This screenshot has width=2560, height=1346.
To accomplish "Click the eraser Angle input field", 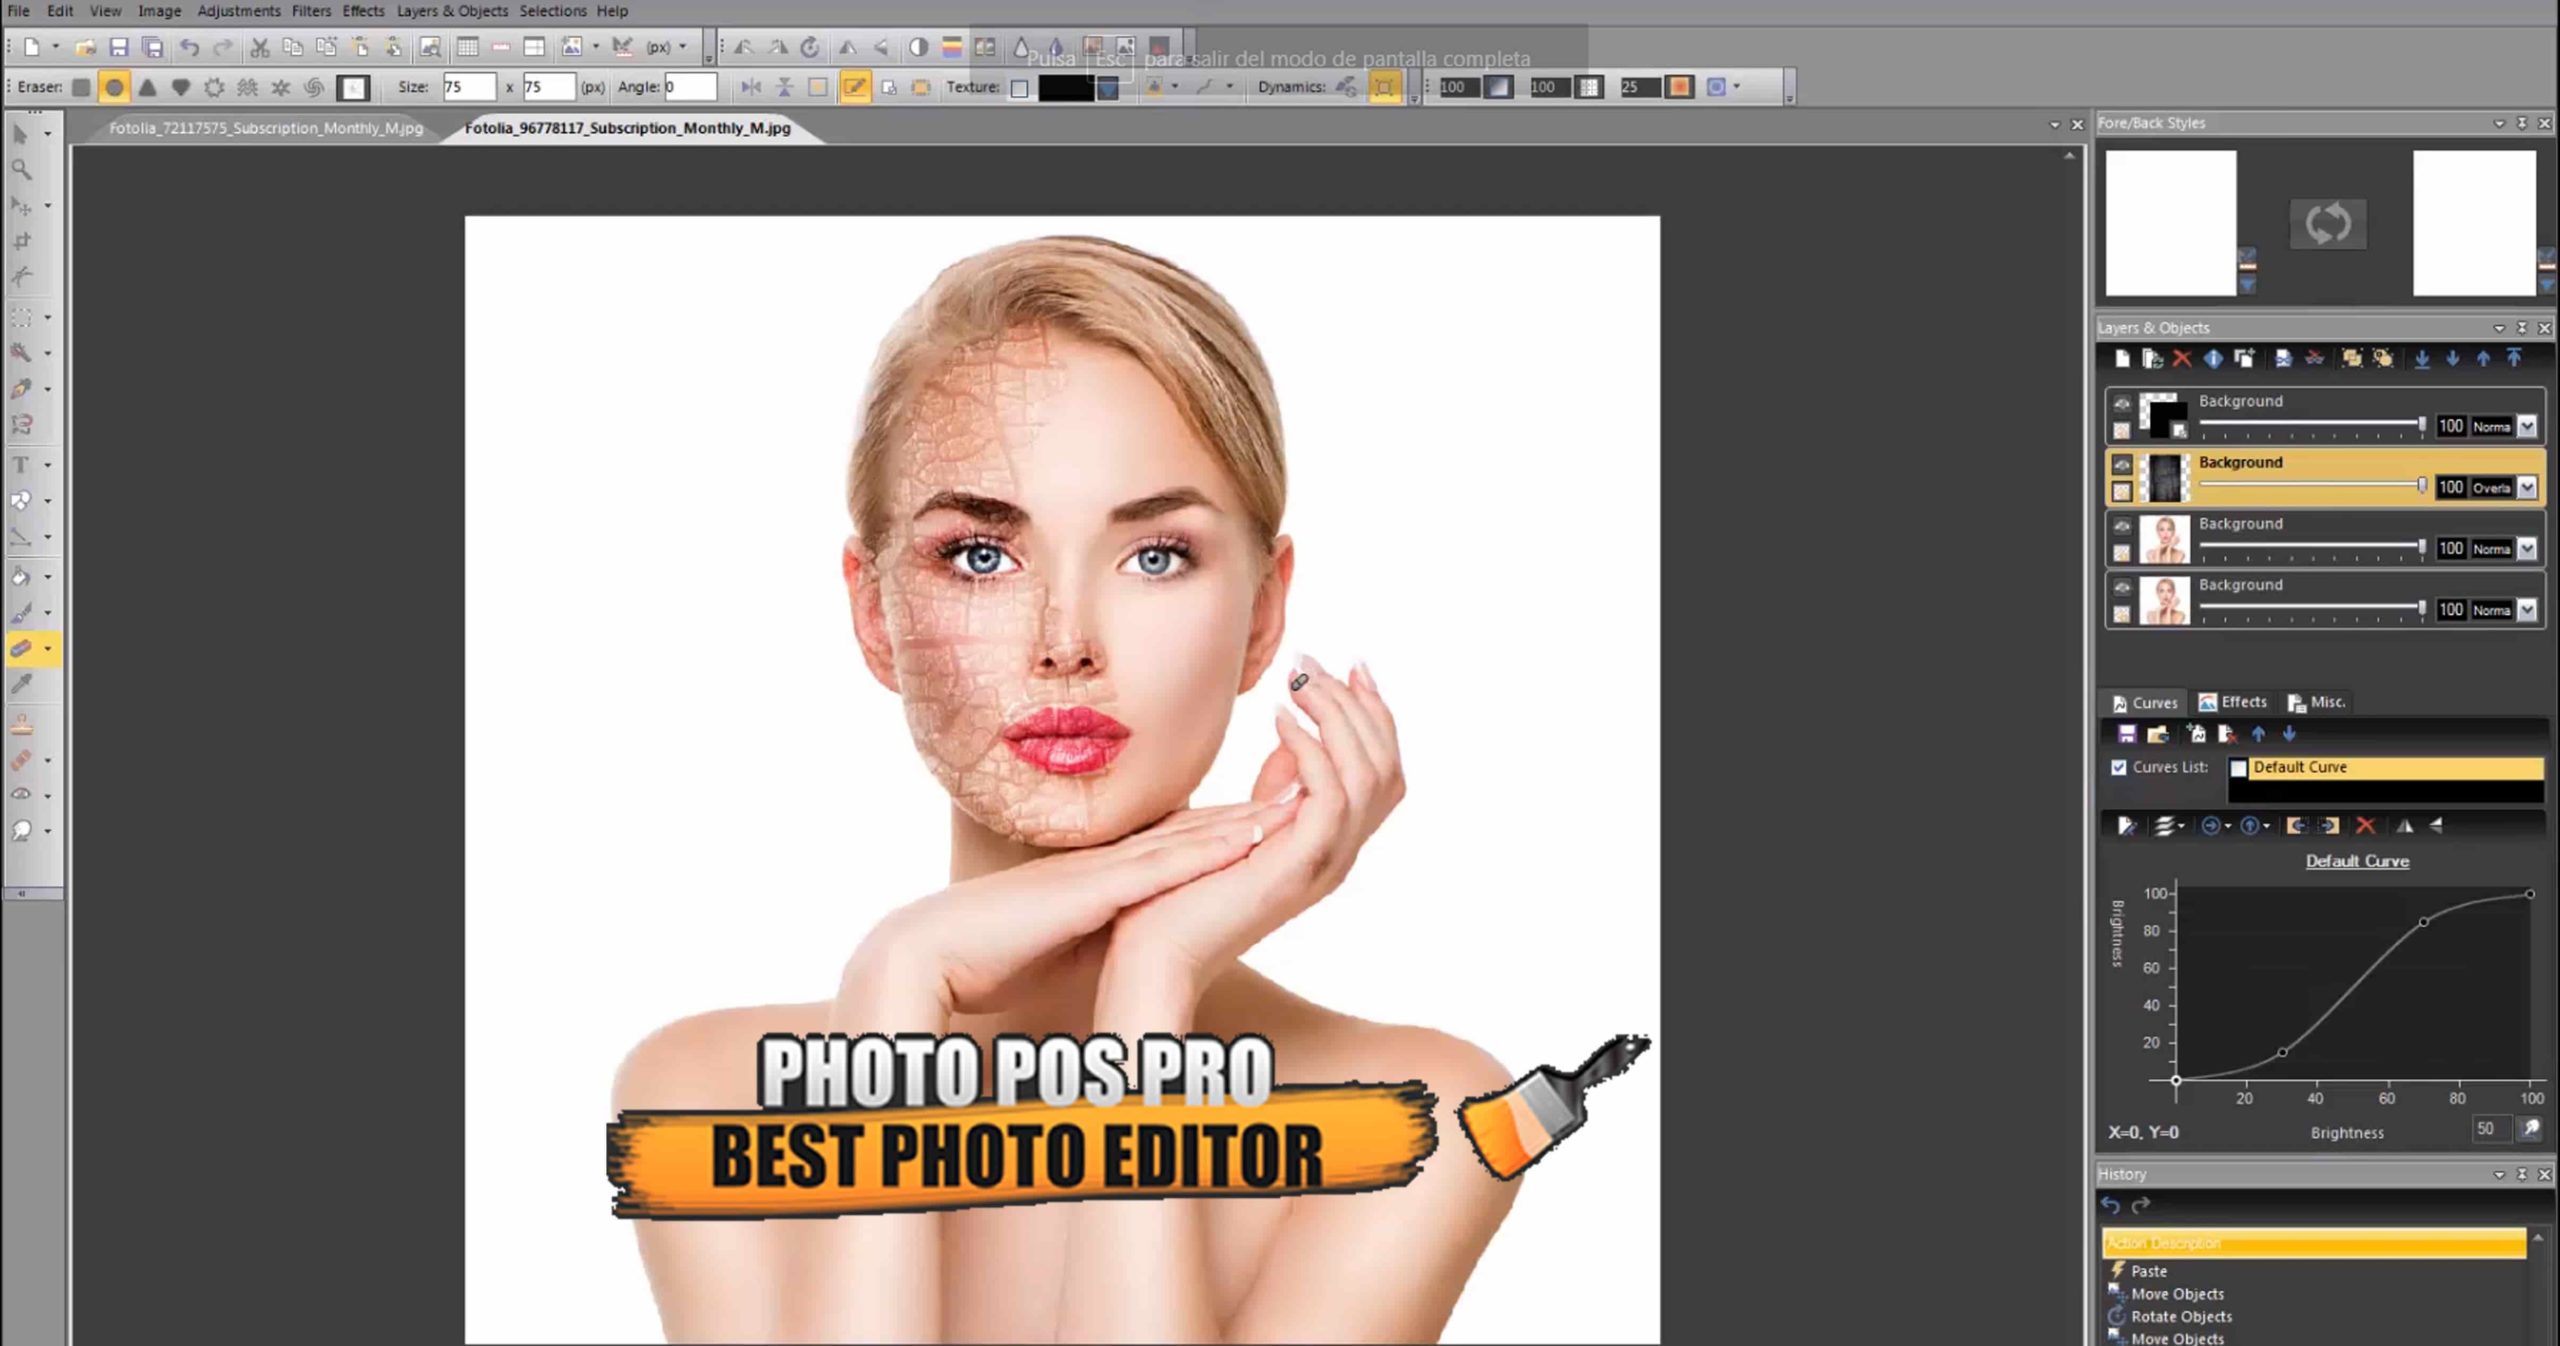I will (690, 88).
